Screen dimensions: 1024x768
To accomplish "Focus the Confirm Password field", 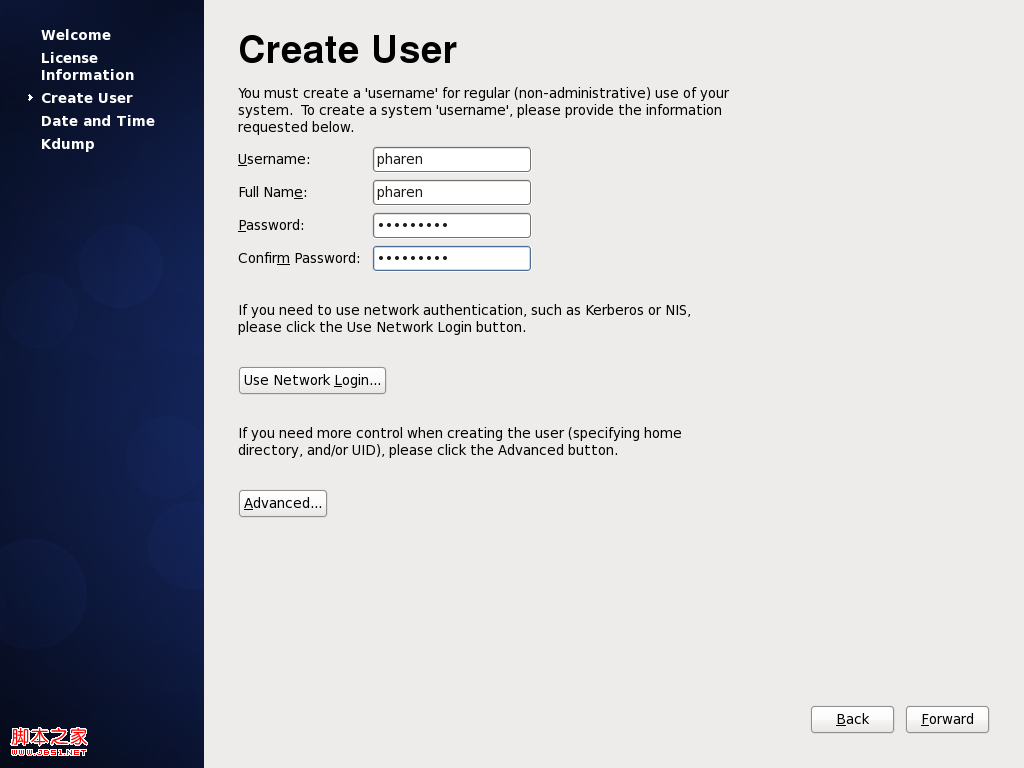I will 451,258.
